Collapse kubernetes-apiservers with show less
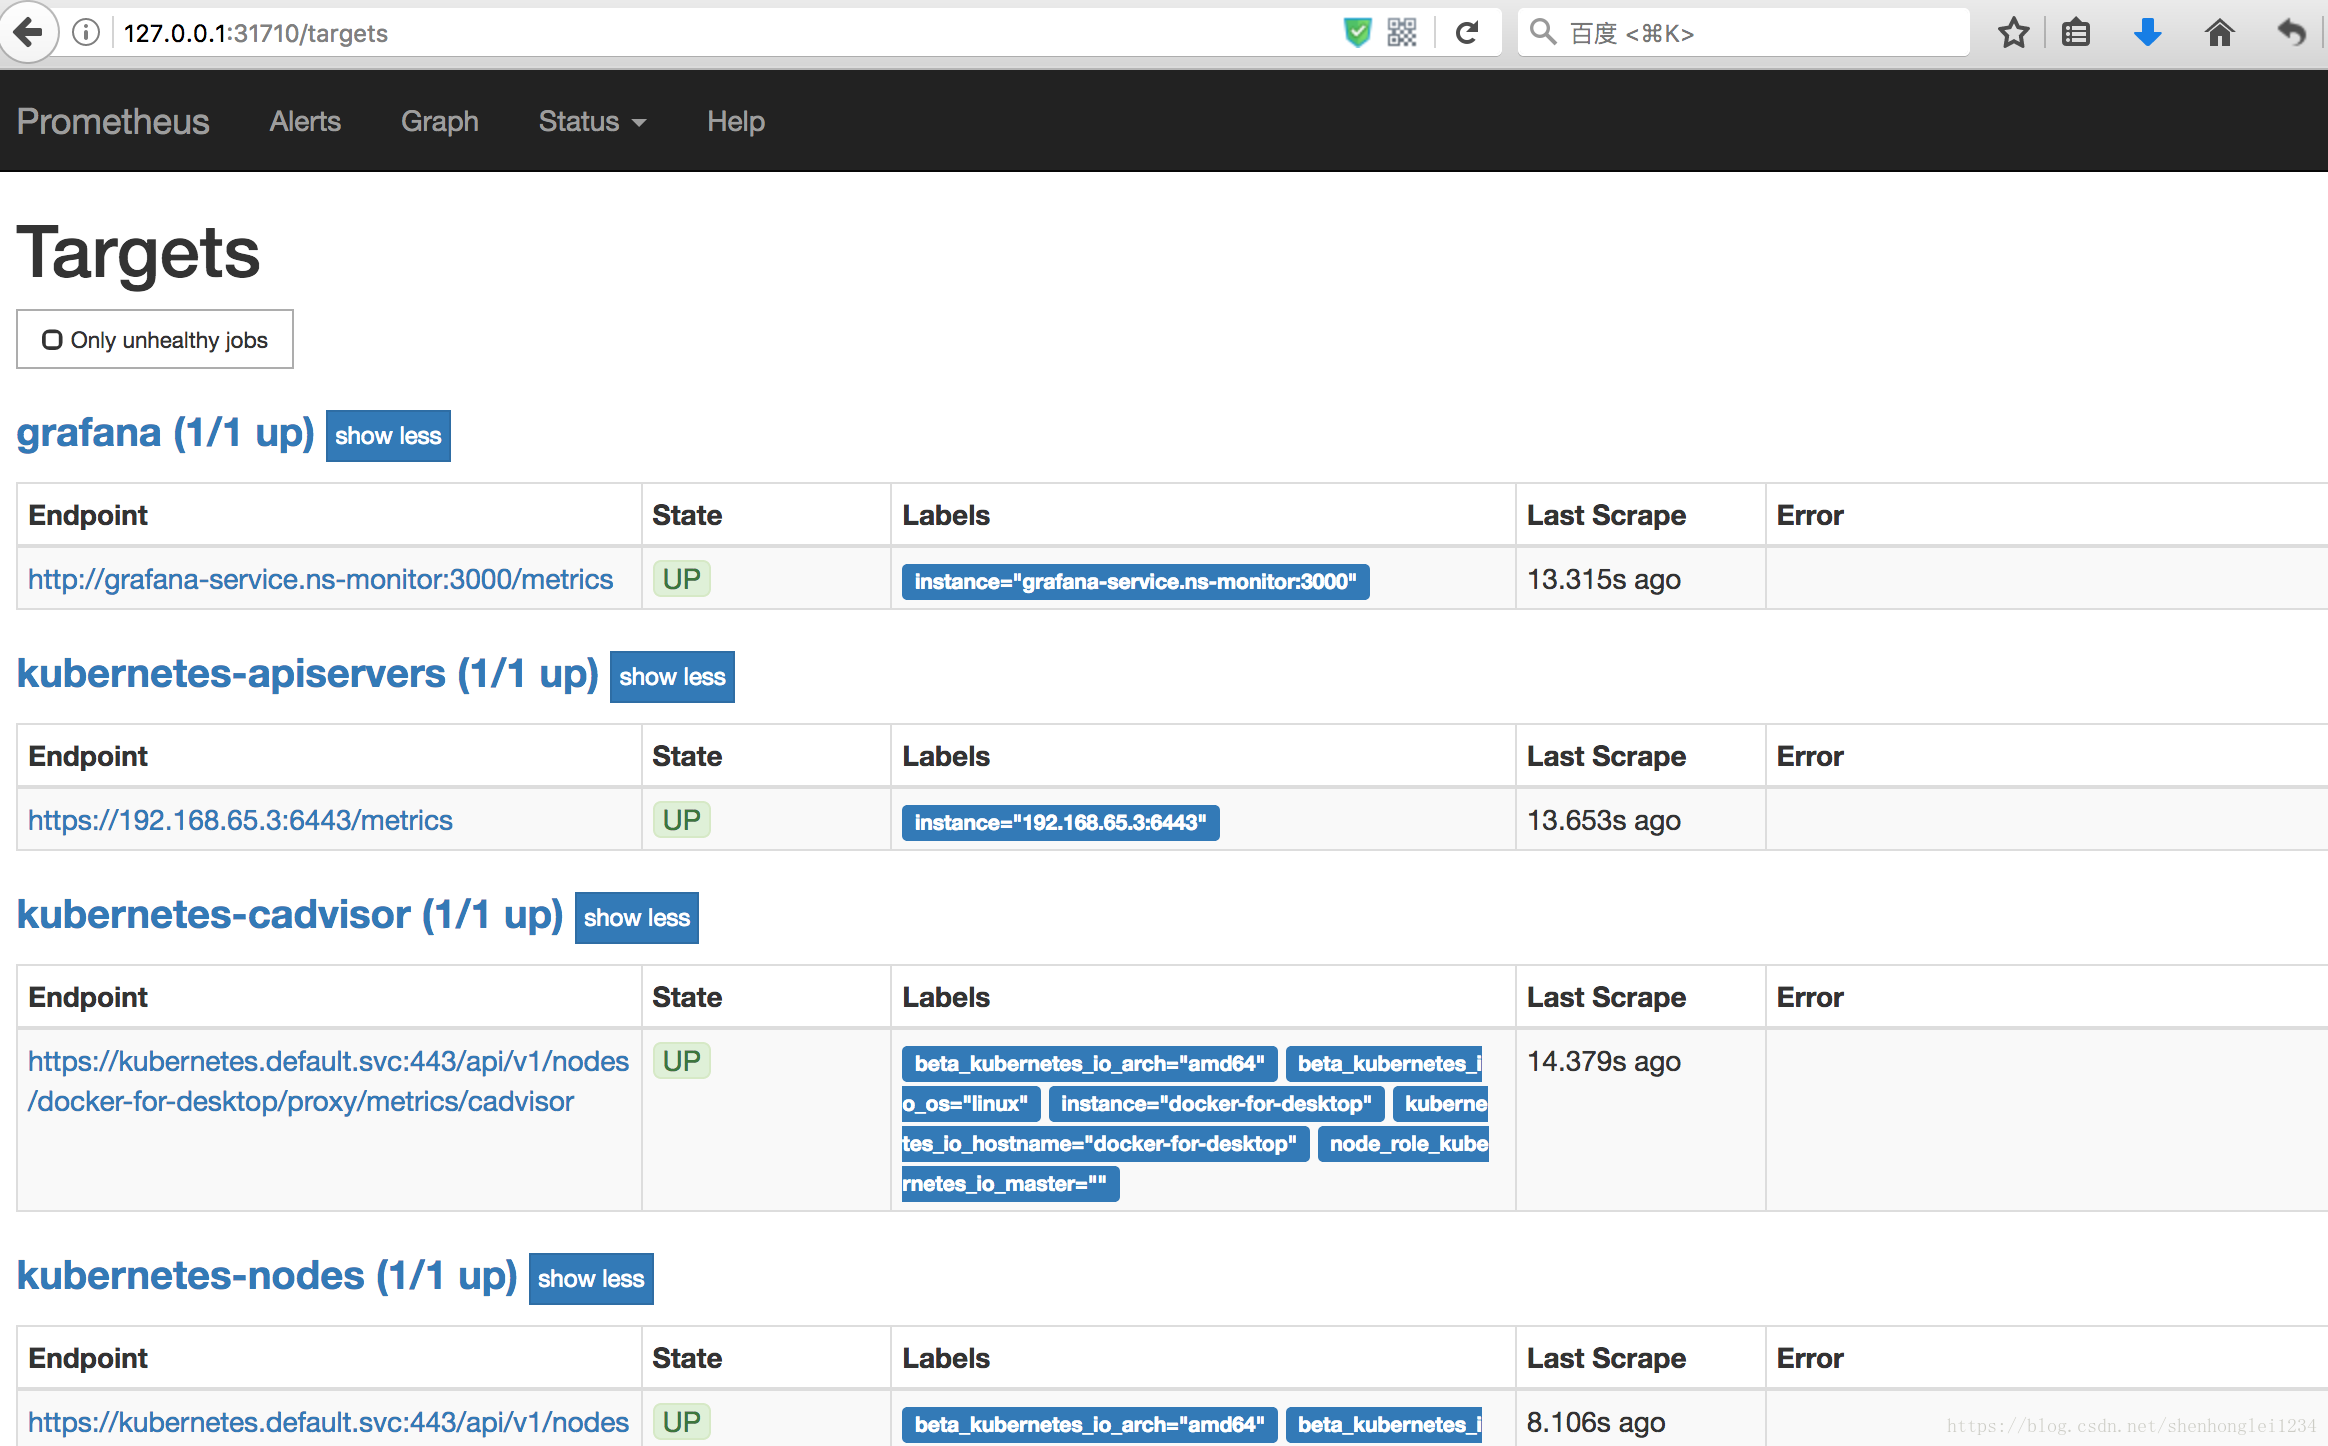The width and height of the screenshot is (2328, 1446). point(672,677)
